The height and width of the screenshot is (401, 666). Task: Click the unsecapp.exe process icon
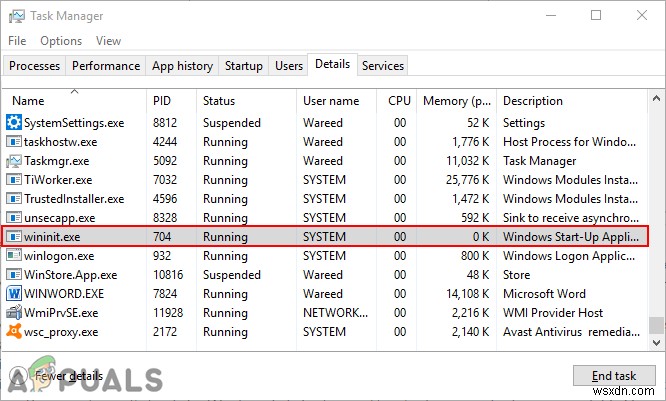tap(14, 217)
